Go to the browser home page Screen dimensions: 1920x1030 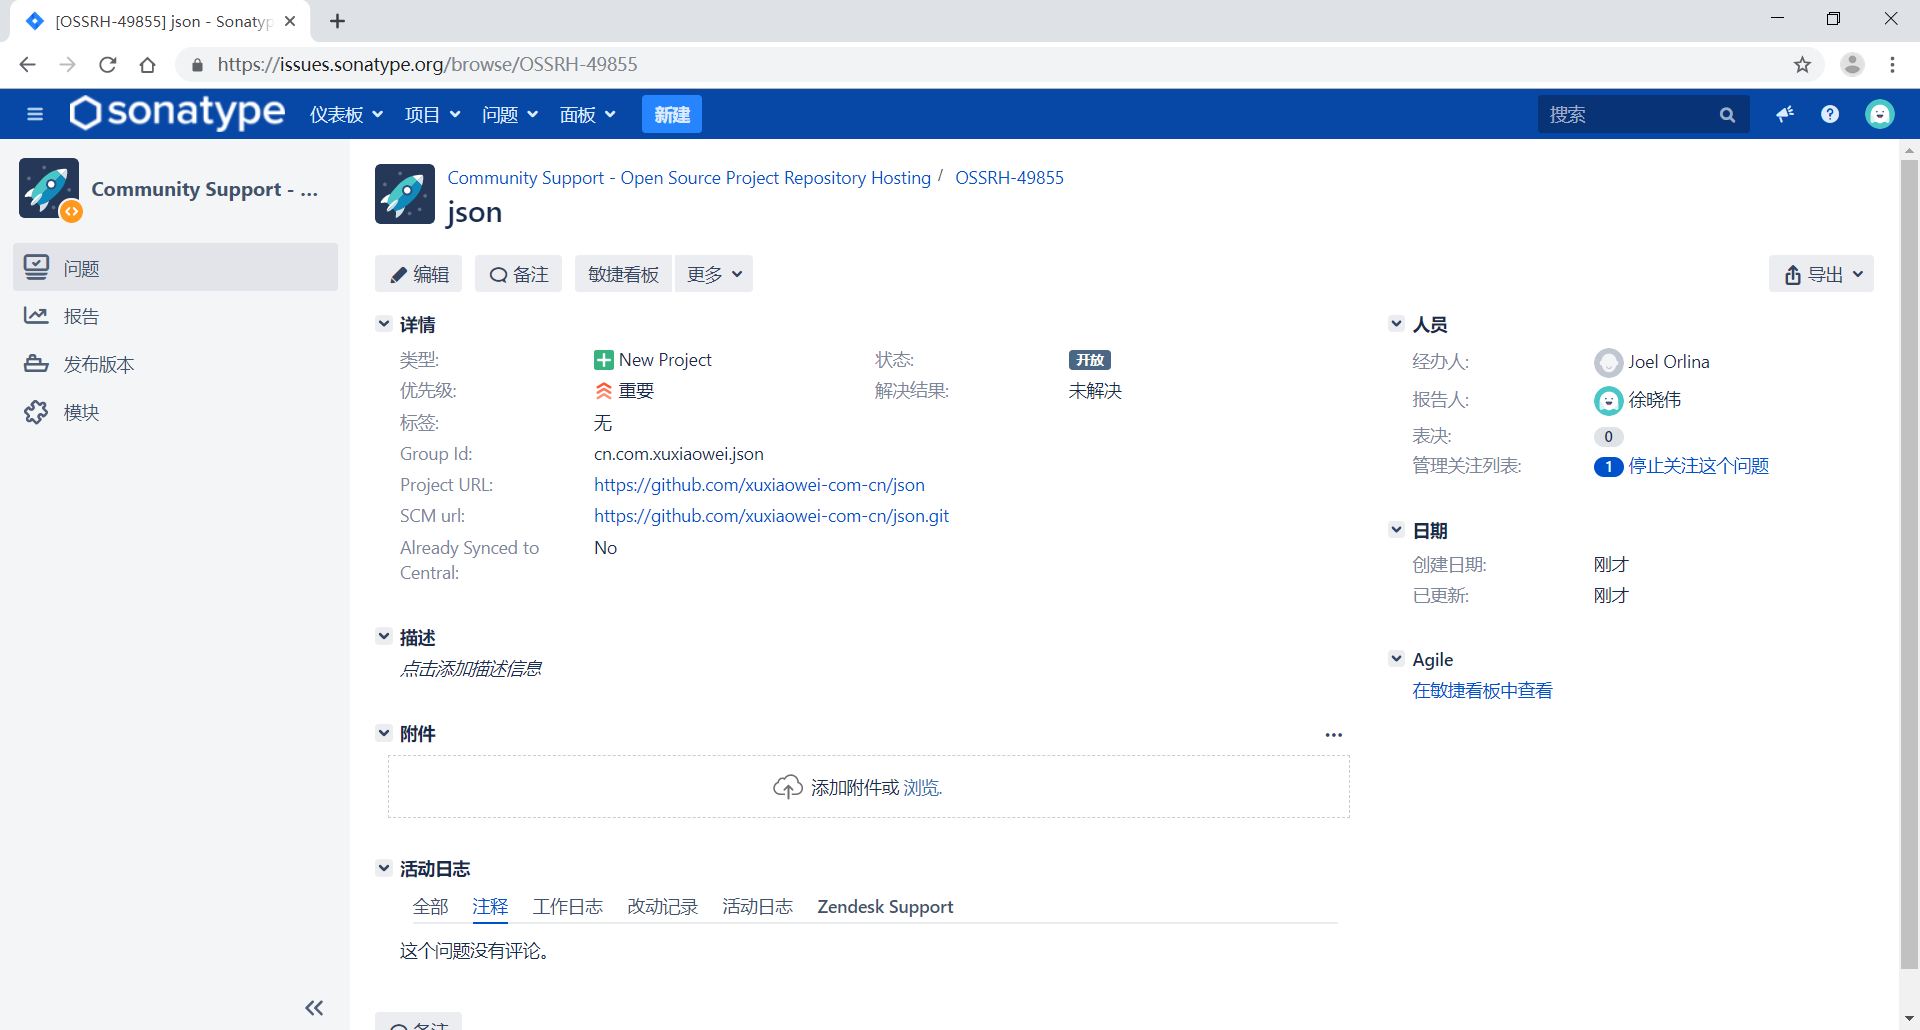(x=148, y=64)
